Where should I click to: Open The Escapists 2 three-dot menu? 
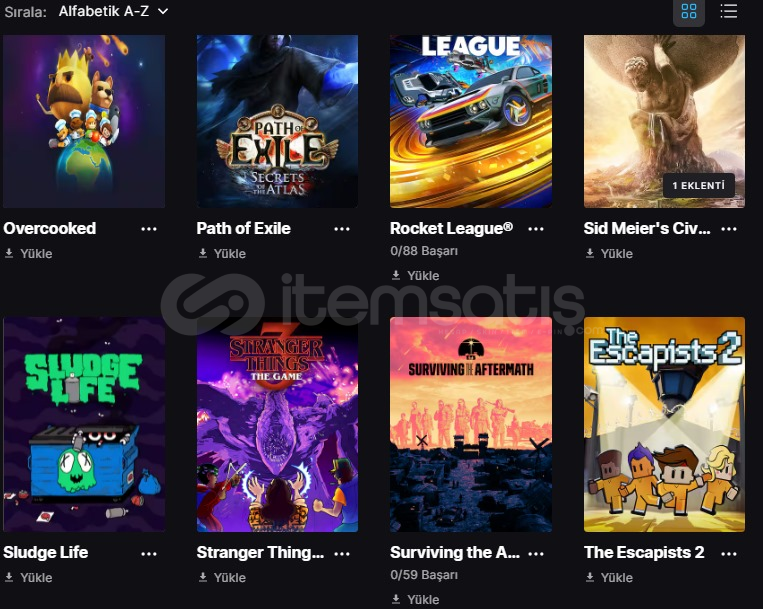tap(729, 554)
